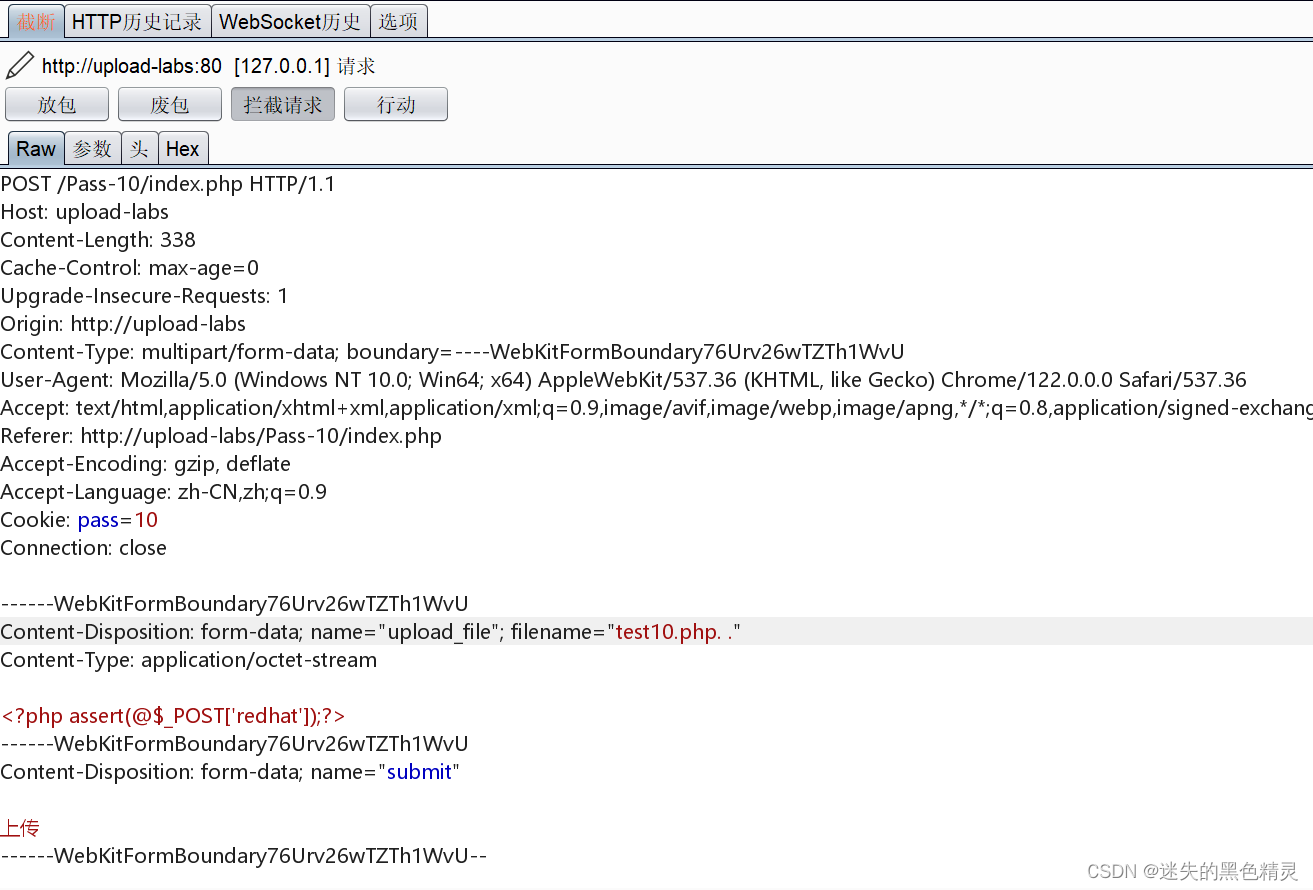Click the 上传 body value

[x=20, y=828]
